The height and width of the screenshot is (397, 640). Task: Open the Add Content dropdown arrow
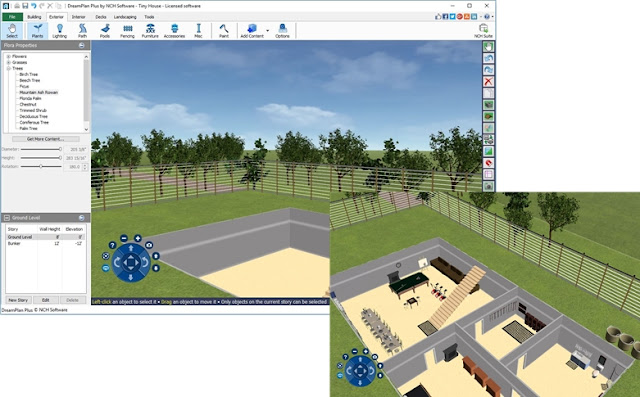point(268,31)
